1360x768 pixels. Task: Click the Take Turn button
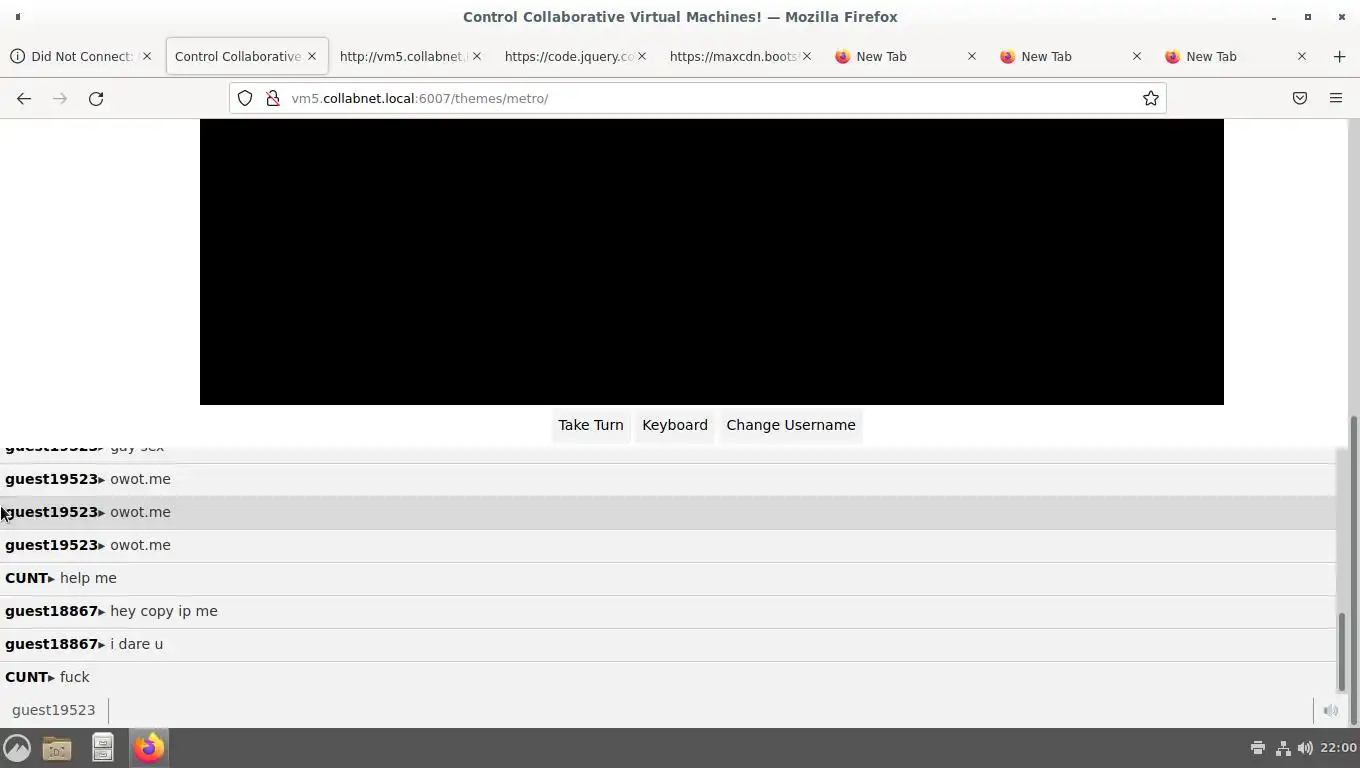591,425
